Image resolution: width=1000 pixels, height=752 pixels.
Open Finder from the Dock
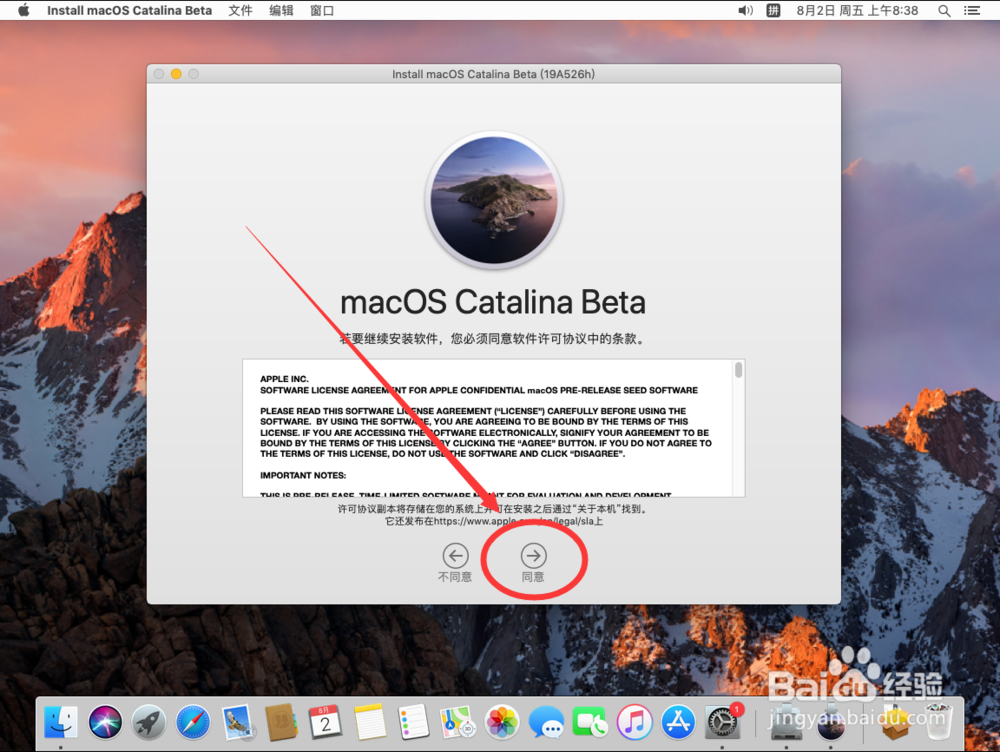point(61,722)
